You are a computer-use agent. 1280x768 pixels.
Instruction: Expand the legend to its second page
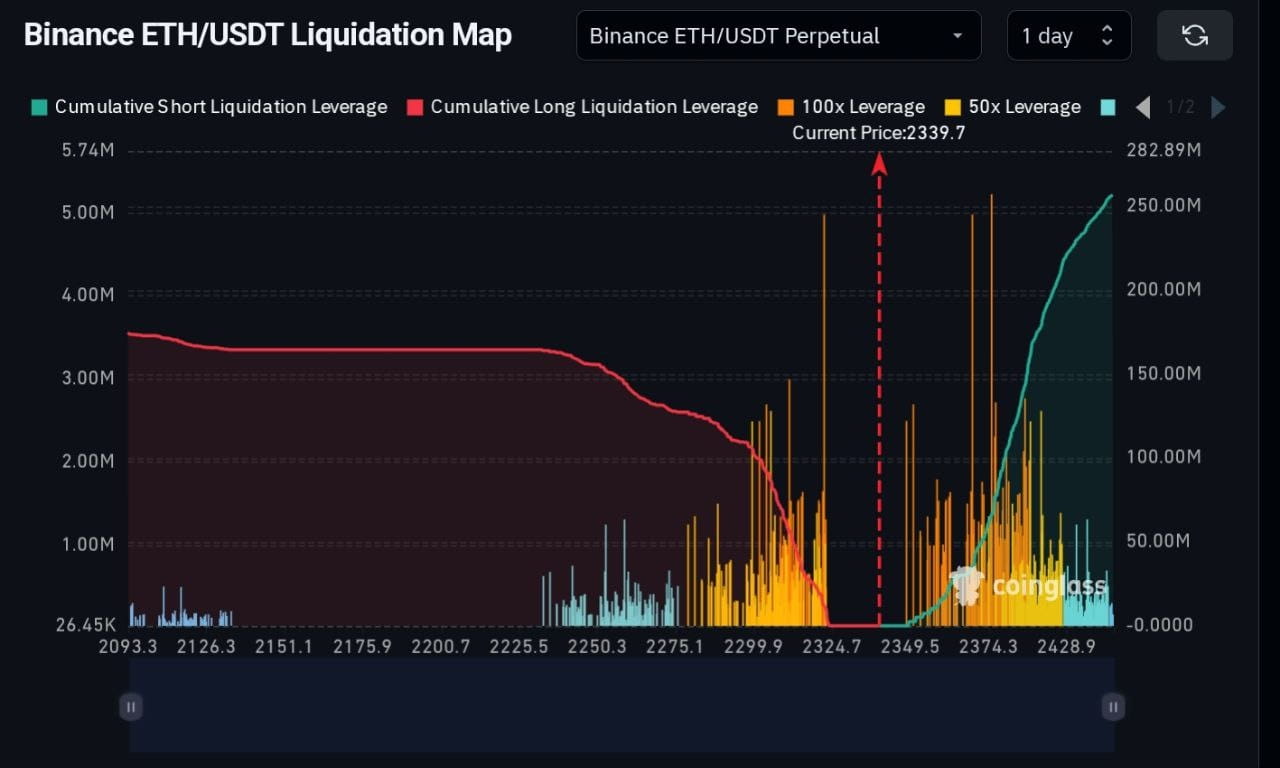(x=1218, y=107)
